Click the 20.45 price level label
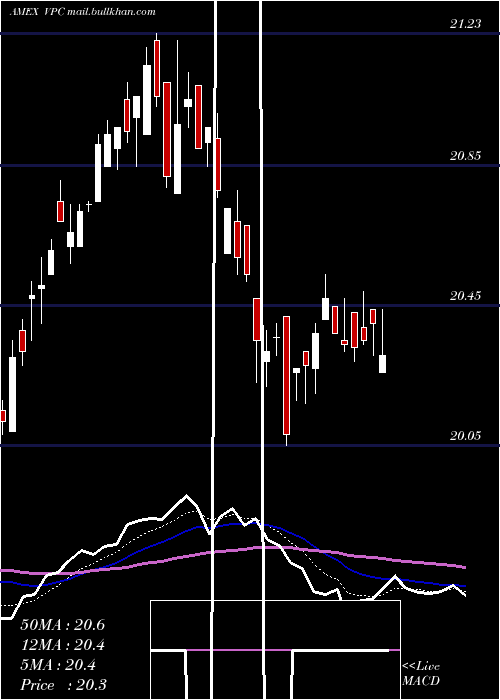The image size is (500, 700). point(466,296)
